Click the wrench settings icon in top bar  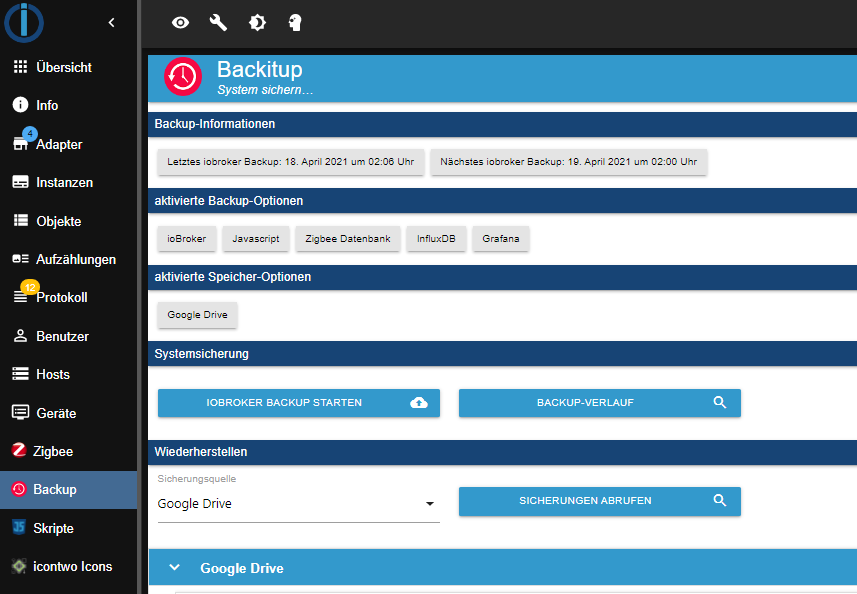218,22
